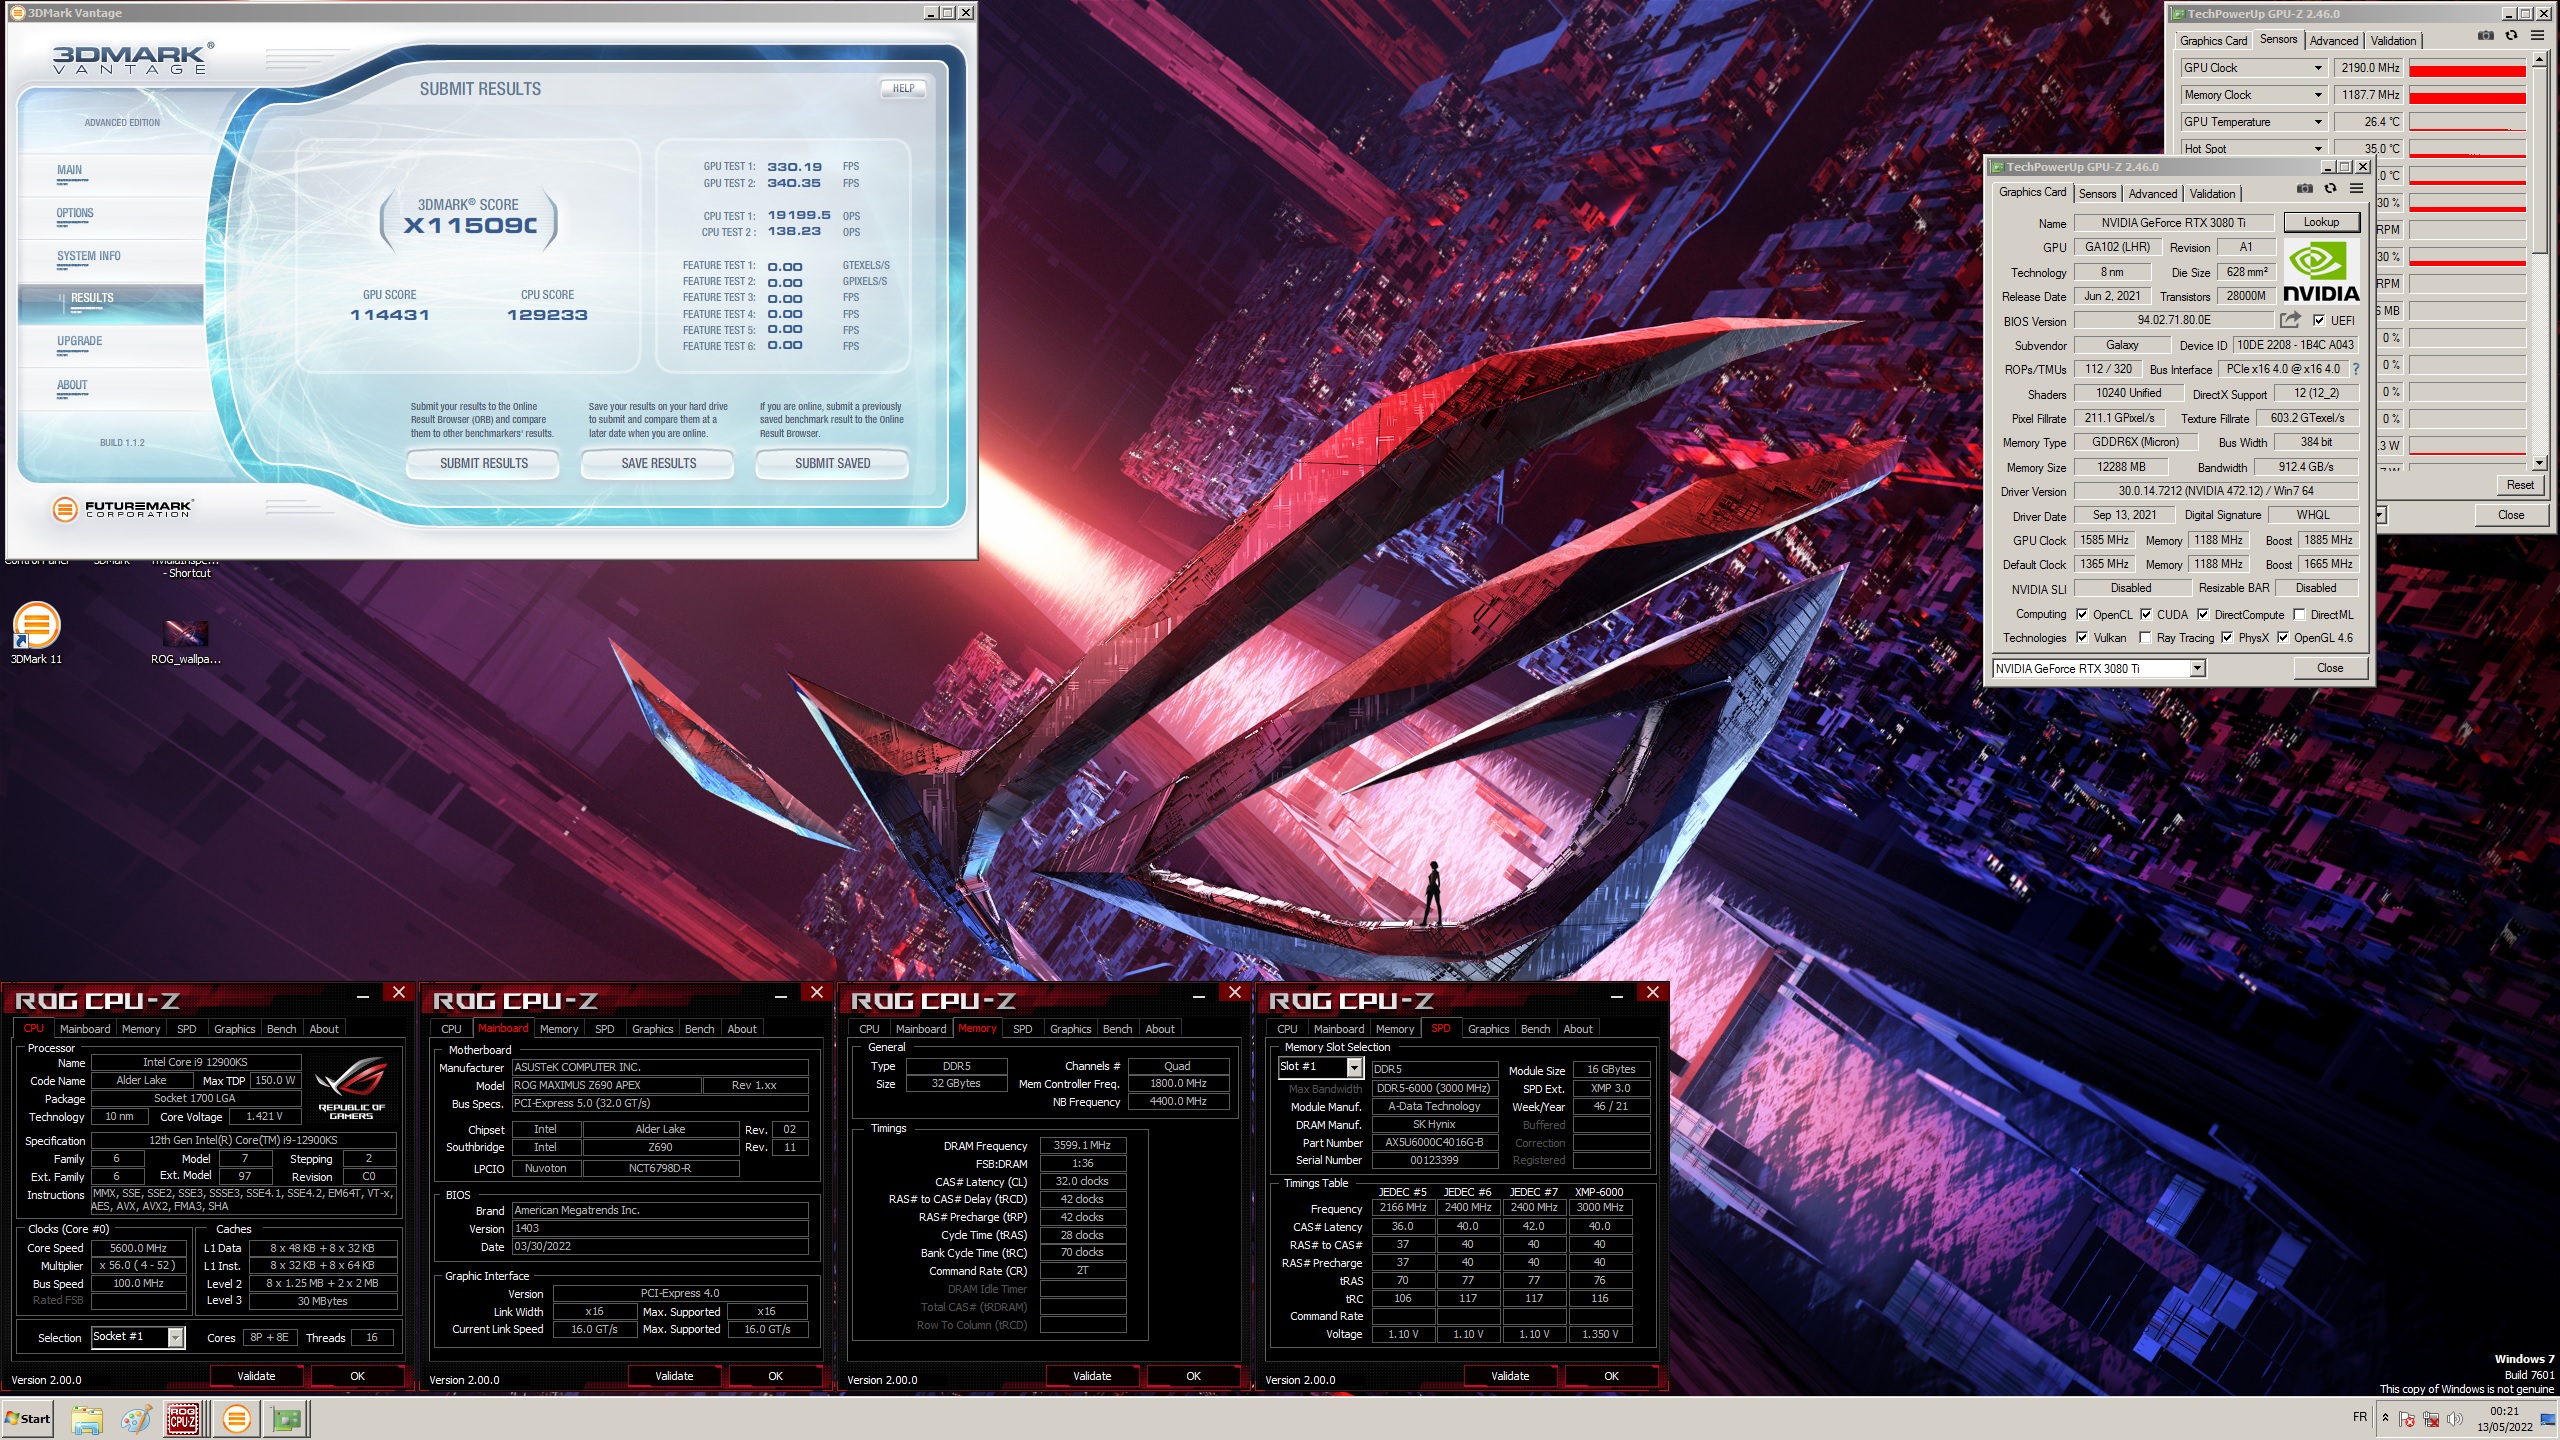The height and width of the screenshot is (1440, 2560).
Task: Open the Socket #1 selection dropdown in CPU-Z
Action: [138, 1337]
